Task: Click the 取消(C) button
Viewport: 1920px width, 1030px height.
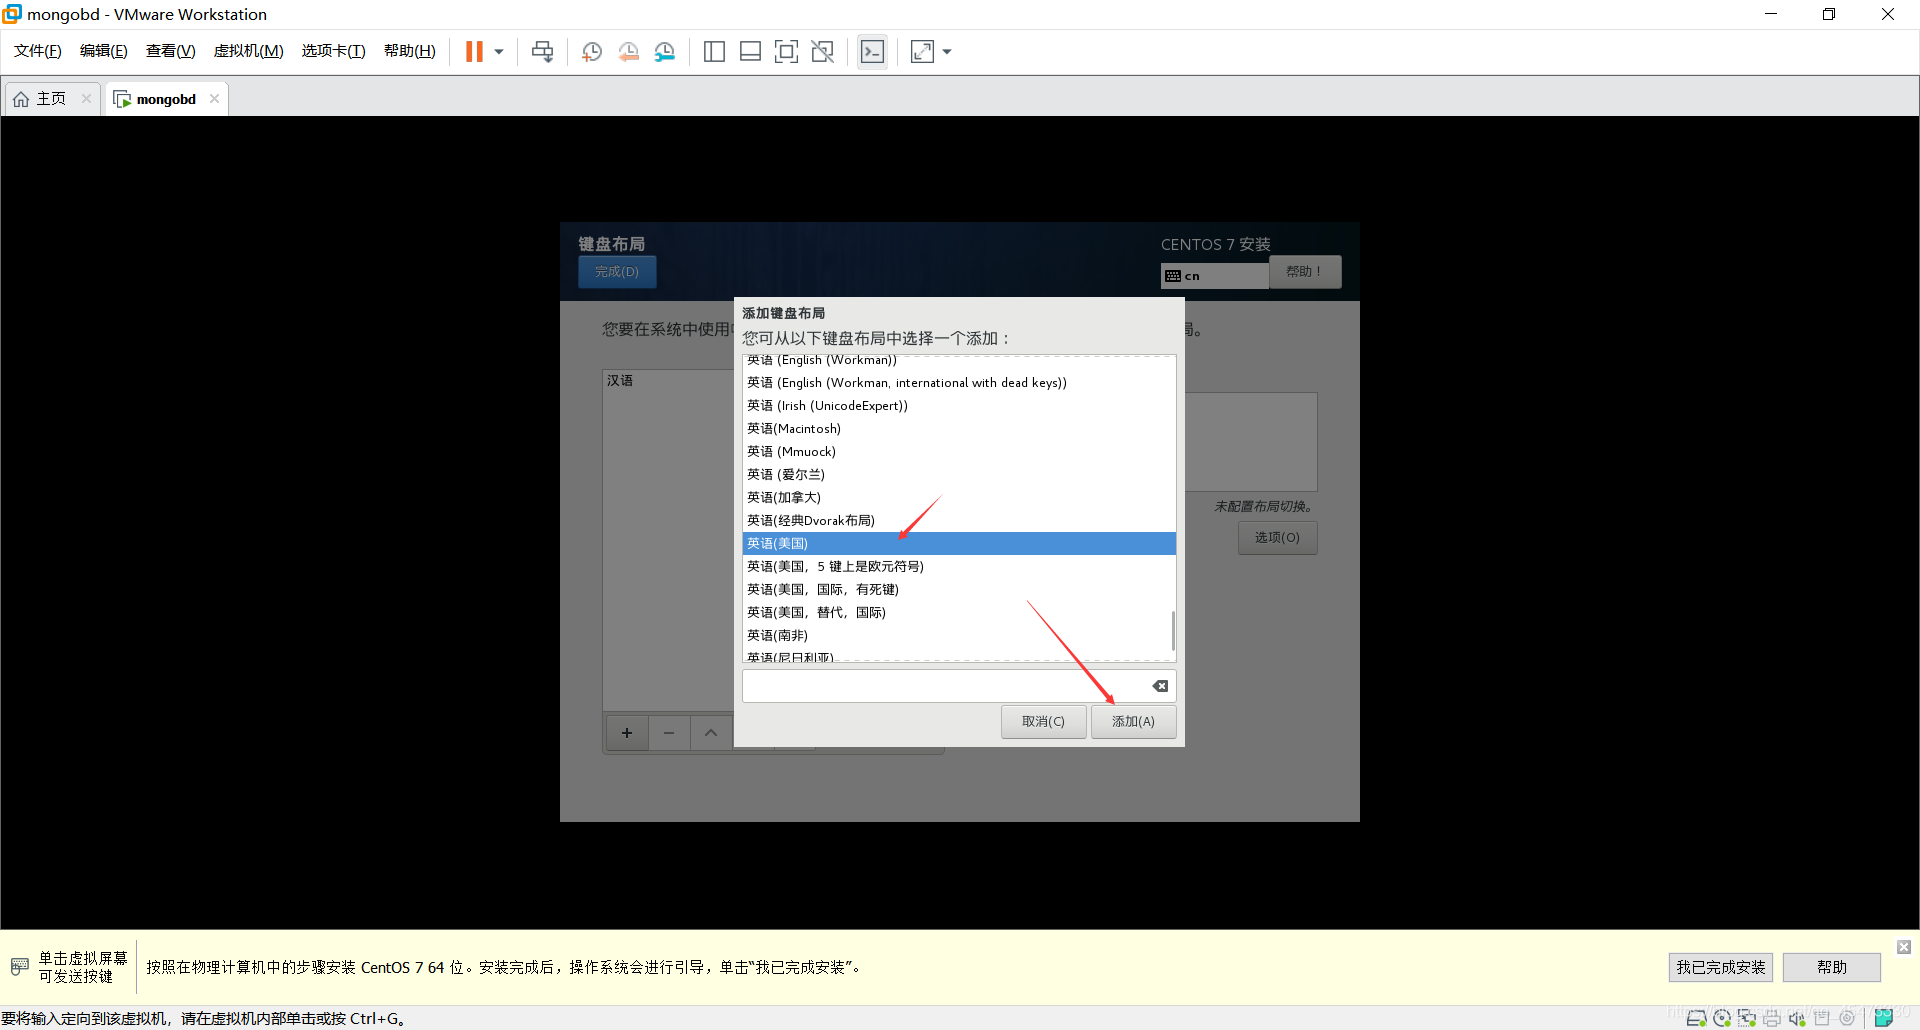Action: coord(1043,722)
